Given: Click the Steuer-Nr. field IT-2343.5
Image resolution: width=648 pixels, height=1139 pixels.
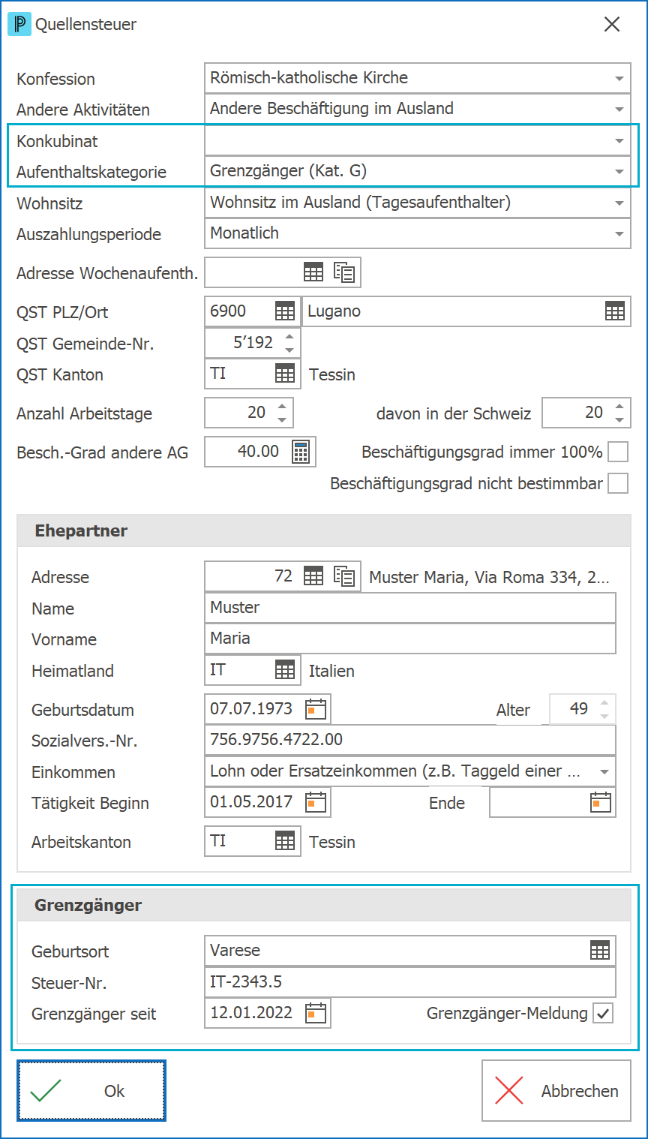Looking at the screenshot, I should tap(410, 982).
